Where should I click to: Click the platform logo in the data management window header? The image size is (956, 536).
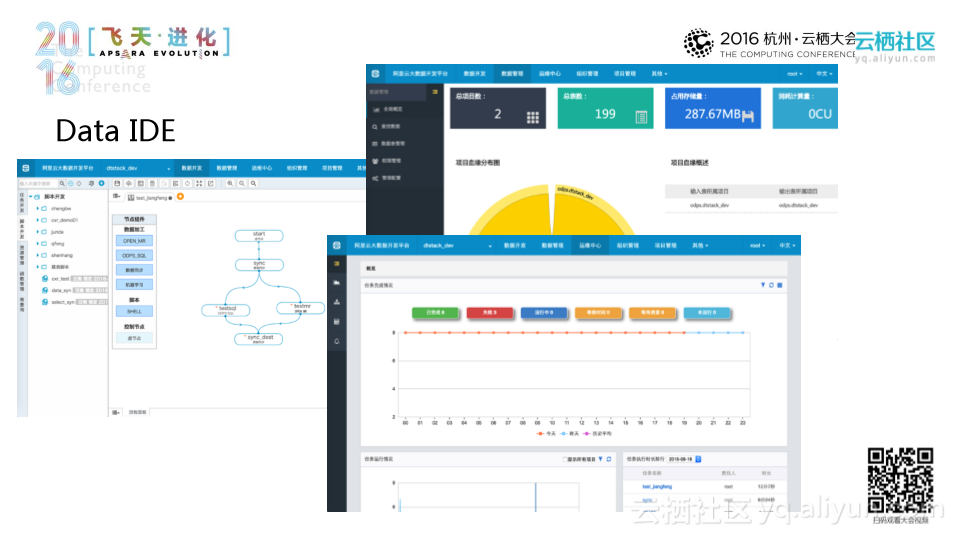click(x=376, y=74)
